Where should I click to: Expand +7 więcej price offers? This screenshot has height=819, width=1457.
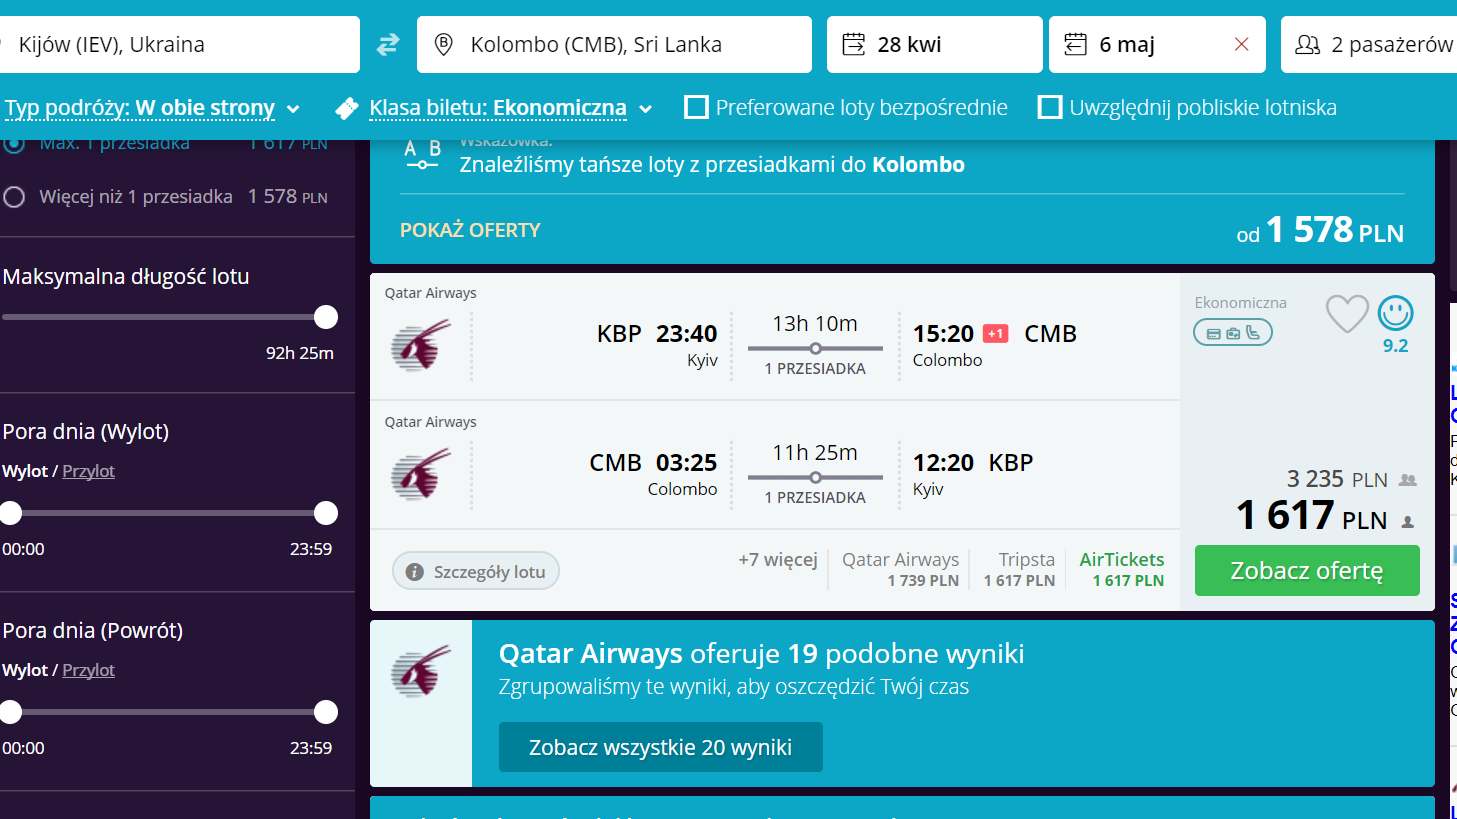[x=778, y=560]
